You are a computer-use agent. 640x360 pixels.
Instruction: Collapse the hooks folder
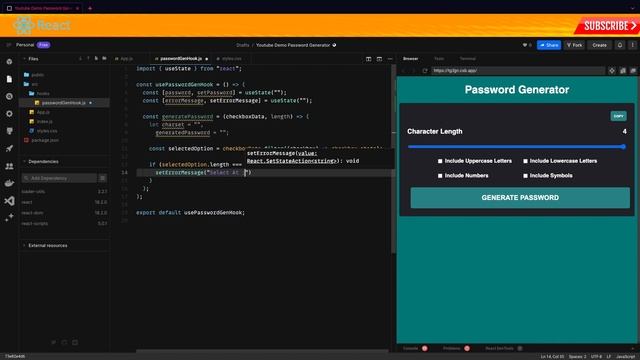39,93
